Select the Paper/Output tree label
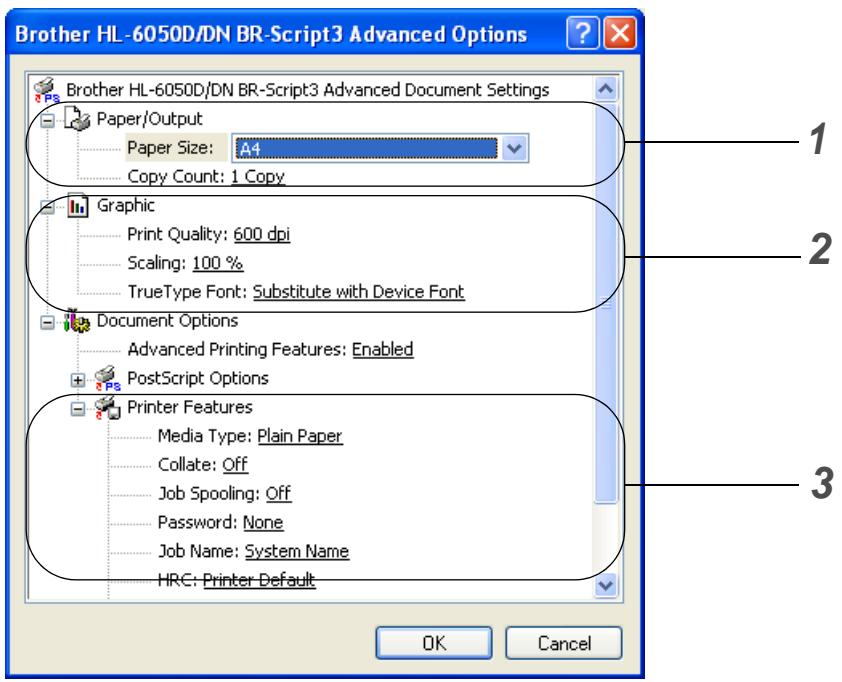 click(x=149, y=119)
